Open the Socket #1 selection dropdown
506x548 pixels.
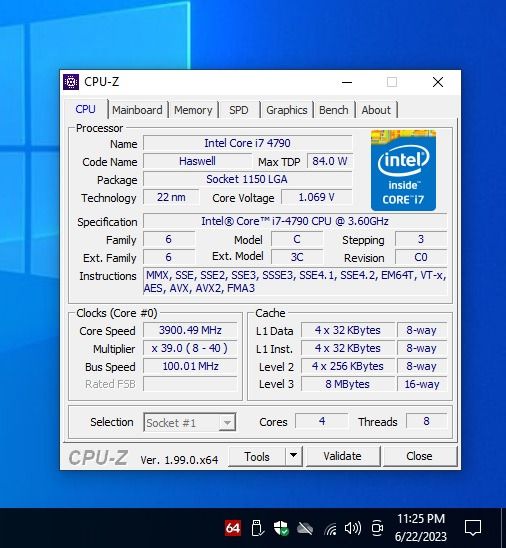190,423
